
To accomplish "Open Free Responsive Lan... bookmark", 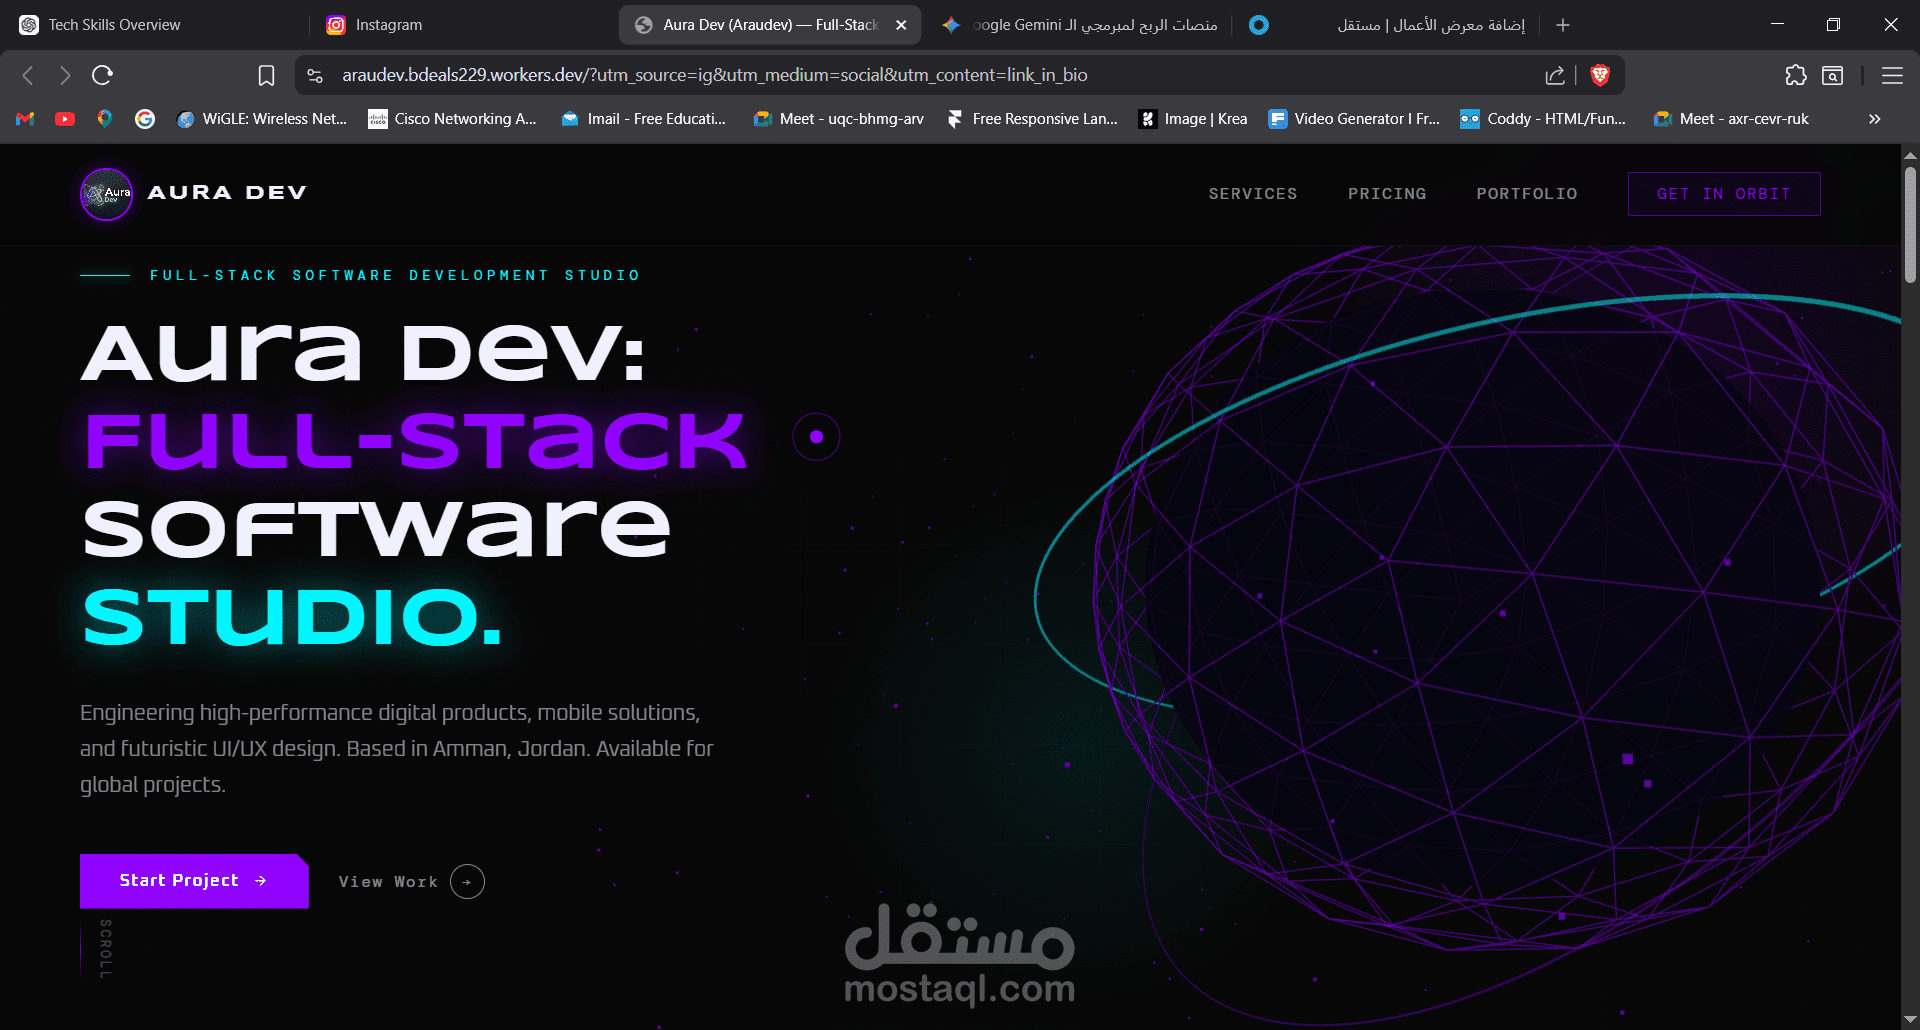I will 1033,119.
